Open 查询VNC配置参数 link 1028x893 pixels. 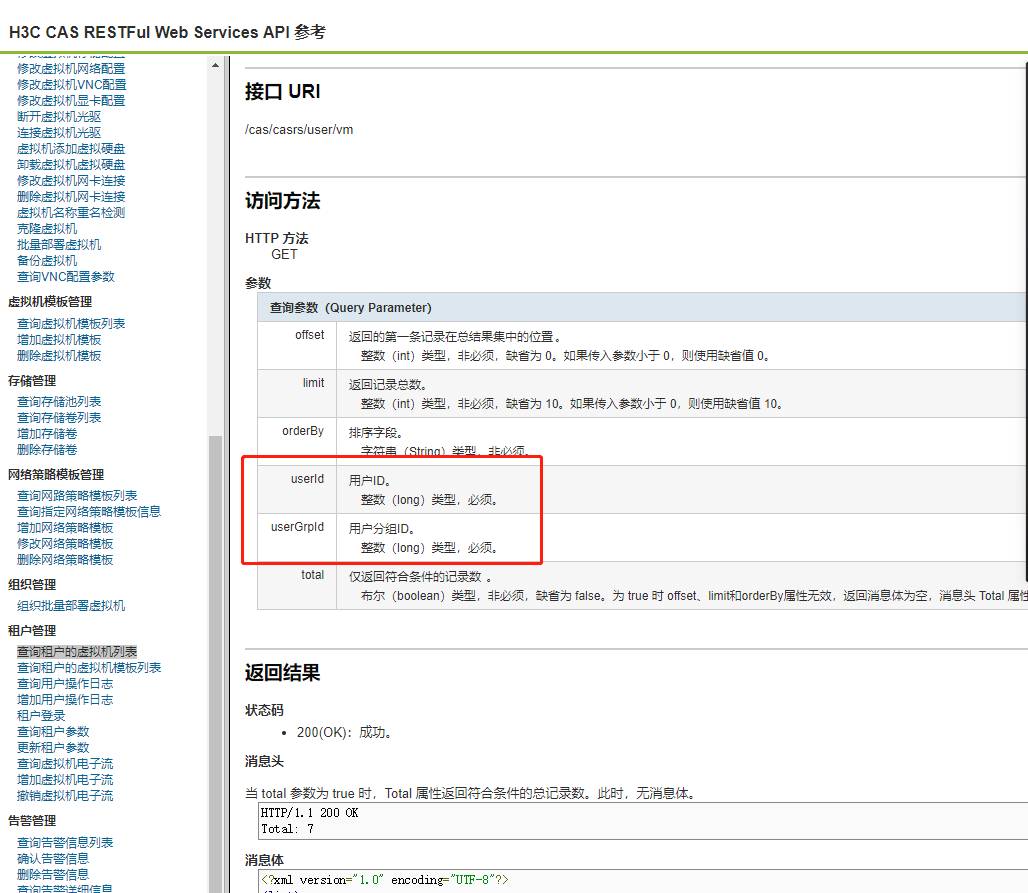coord(66,277)
